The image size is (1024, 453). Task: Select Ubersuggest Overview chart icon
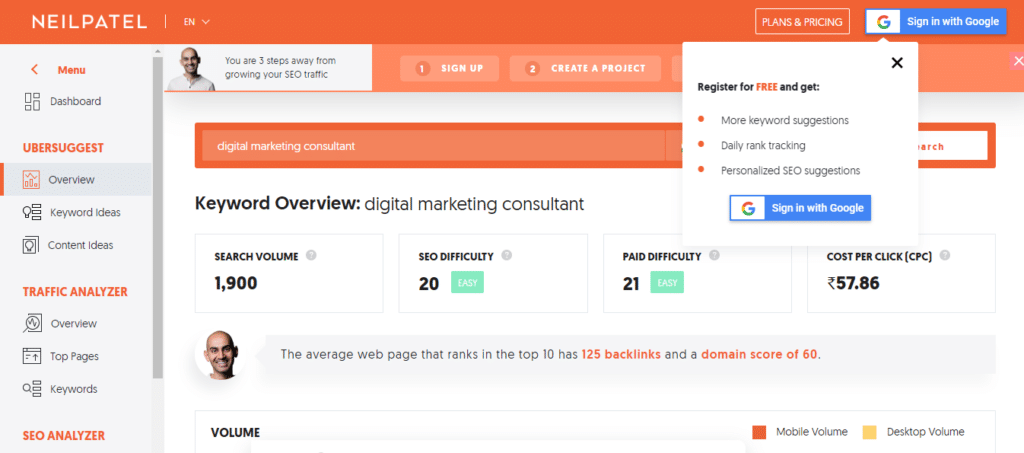click(x=31, y=180)
